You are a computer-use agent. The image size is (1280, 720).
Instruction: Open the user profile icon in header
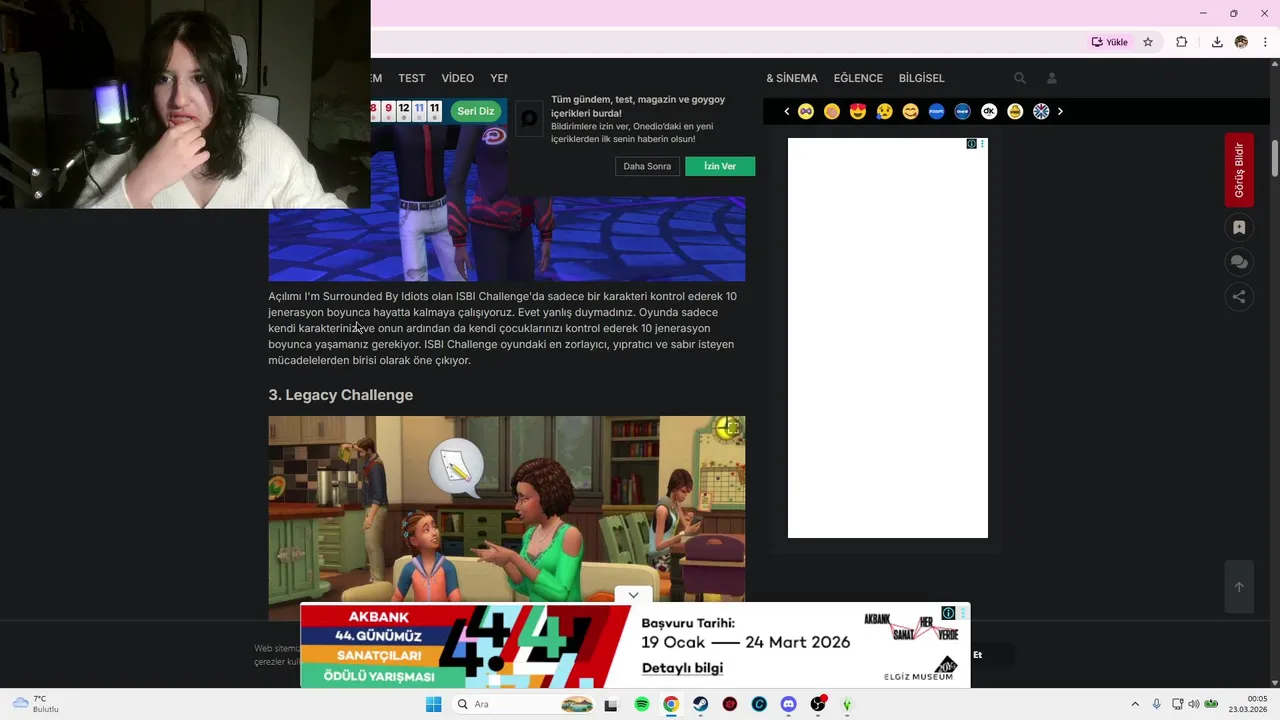point(1052,78)
